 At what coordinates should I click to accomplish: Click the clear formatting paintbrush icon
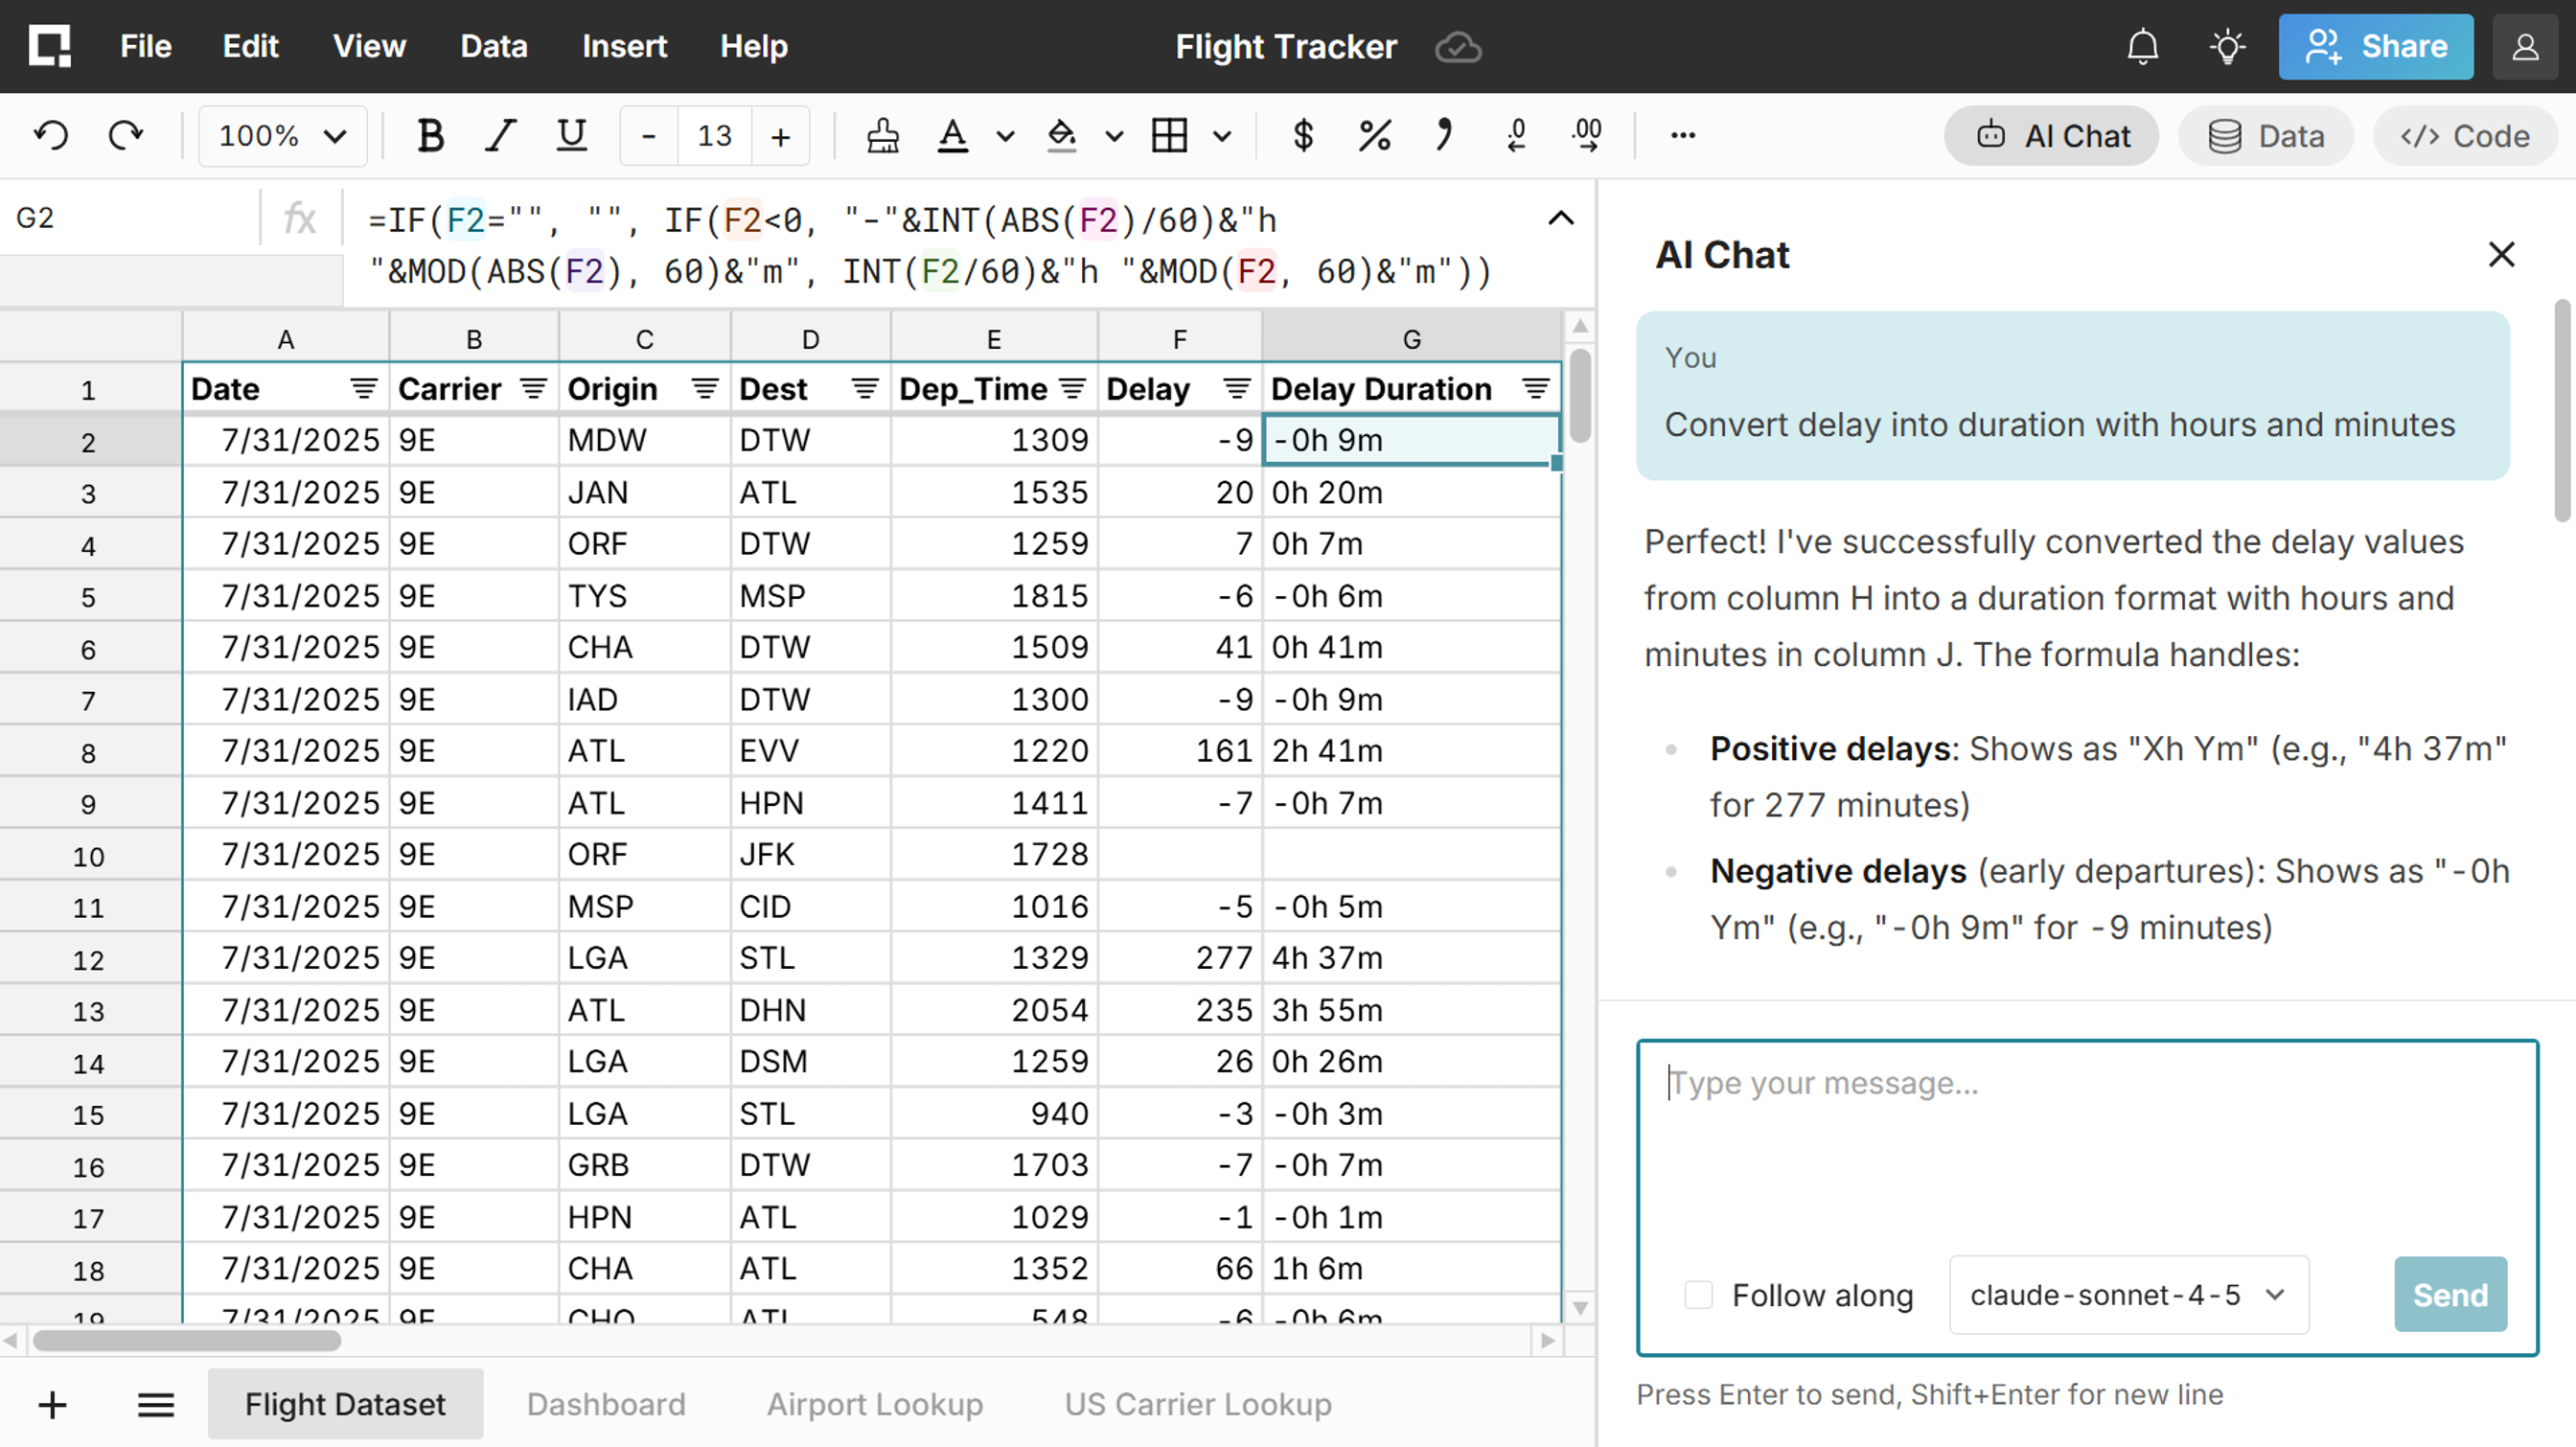click(882, 135)
